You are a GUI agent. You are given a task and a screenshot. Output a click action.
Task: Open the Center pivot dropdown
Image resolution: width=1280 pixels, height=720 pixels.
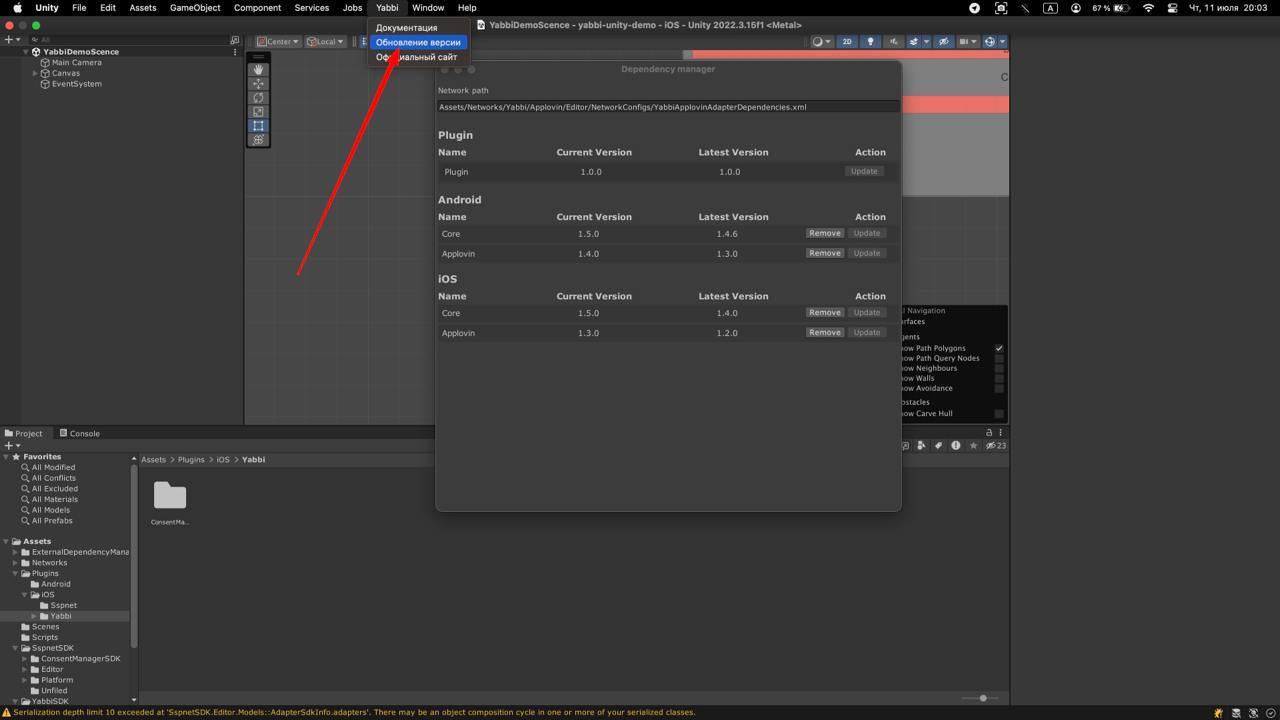[x=278, y=42]
